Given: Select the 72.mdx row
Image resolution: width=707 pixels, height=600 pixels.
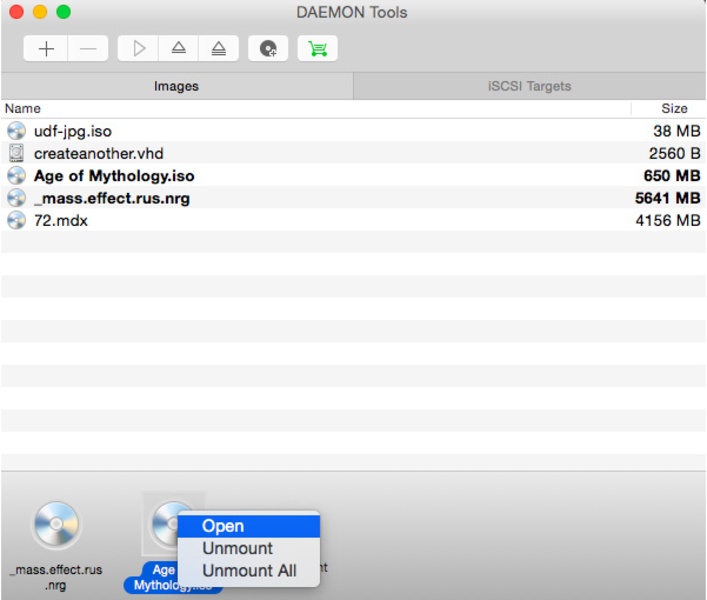Looking at the screenshot, I should [x=354, y=220].
